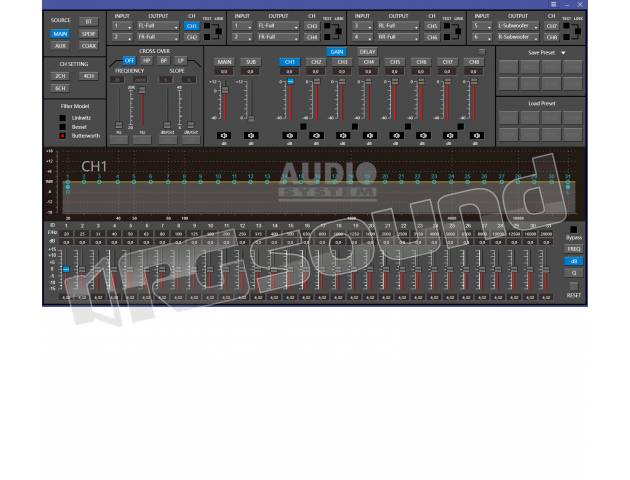Screen dimensions: 630x480
Task: Toggle the TEST box next to CH2
Action: [207, 37]
